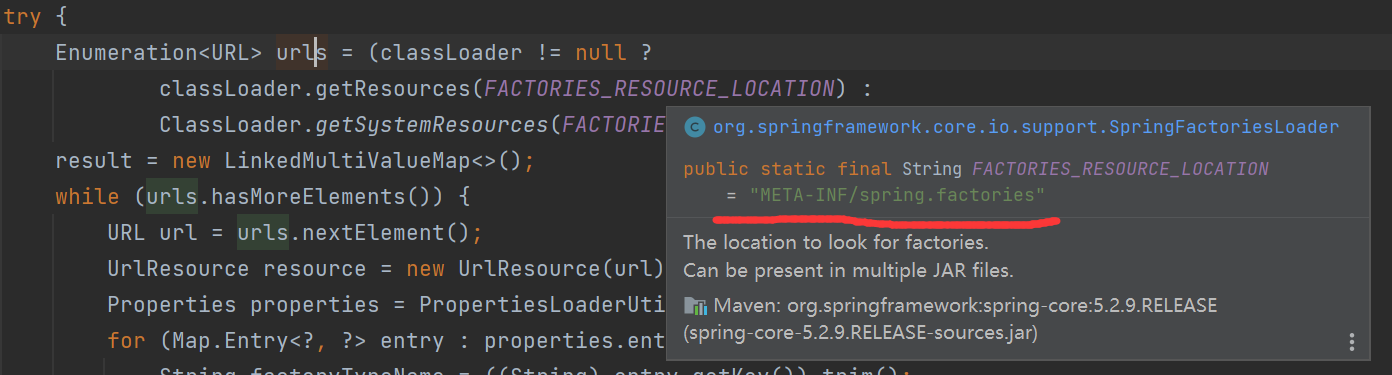1392x375 pixels.
Task: Click "public static final String" modifiers in popup
Action: pos(823,169)
